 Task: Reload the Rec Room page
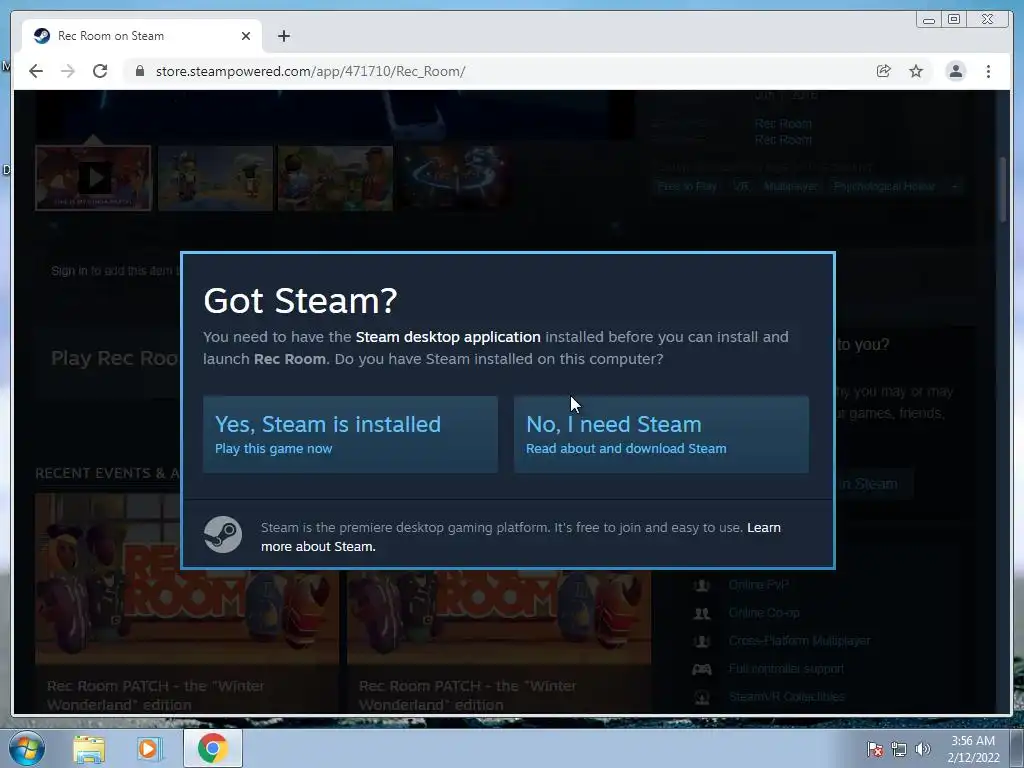tap(100, 71)
